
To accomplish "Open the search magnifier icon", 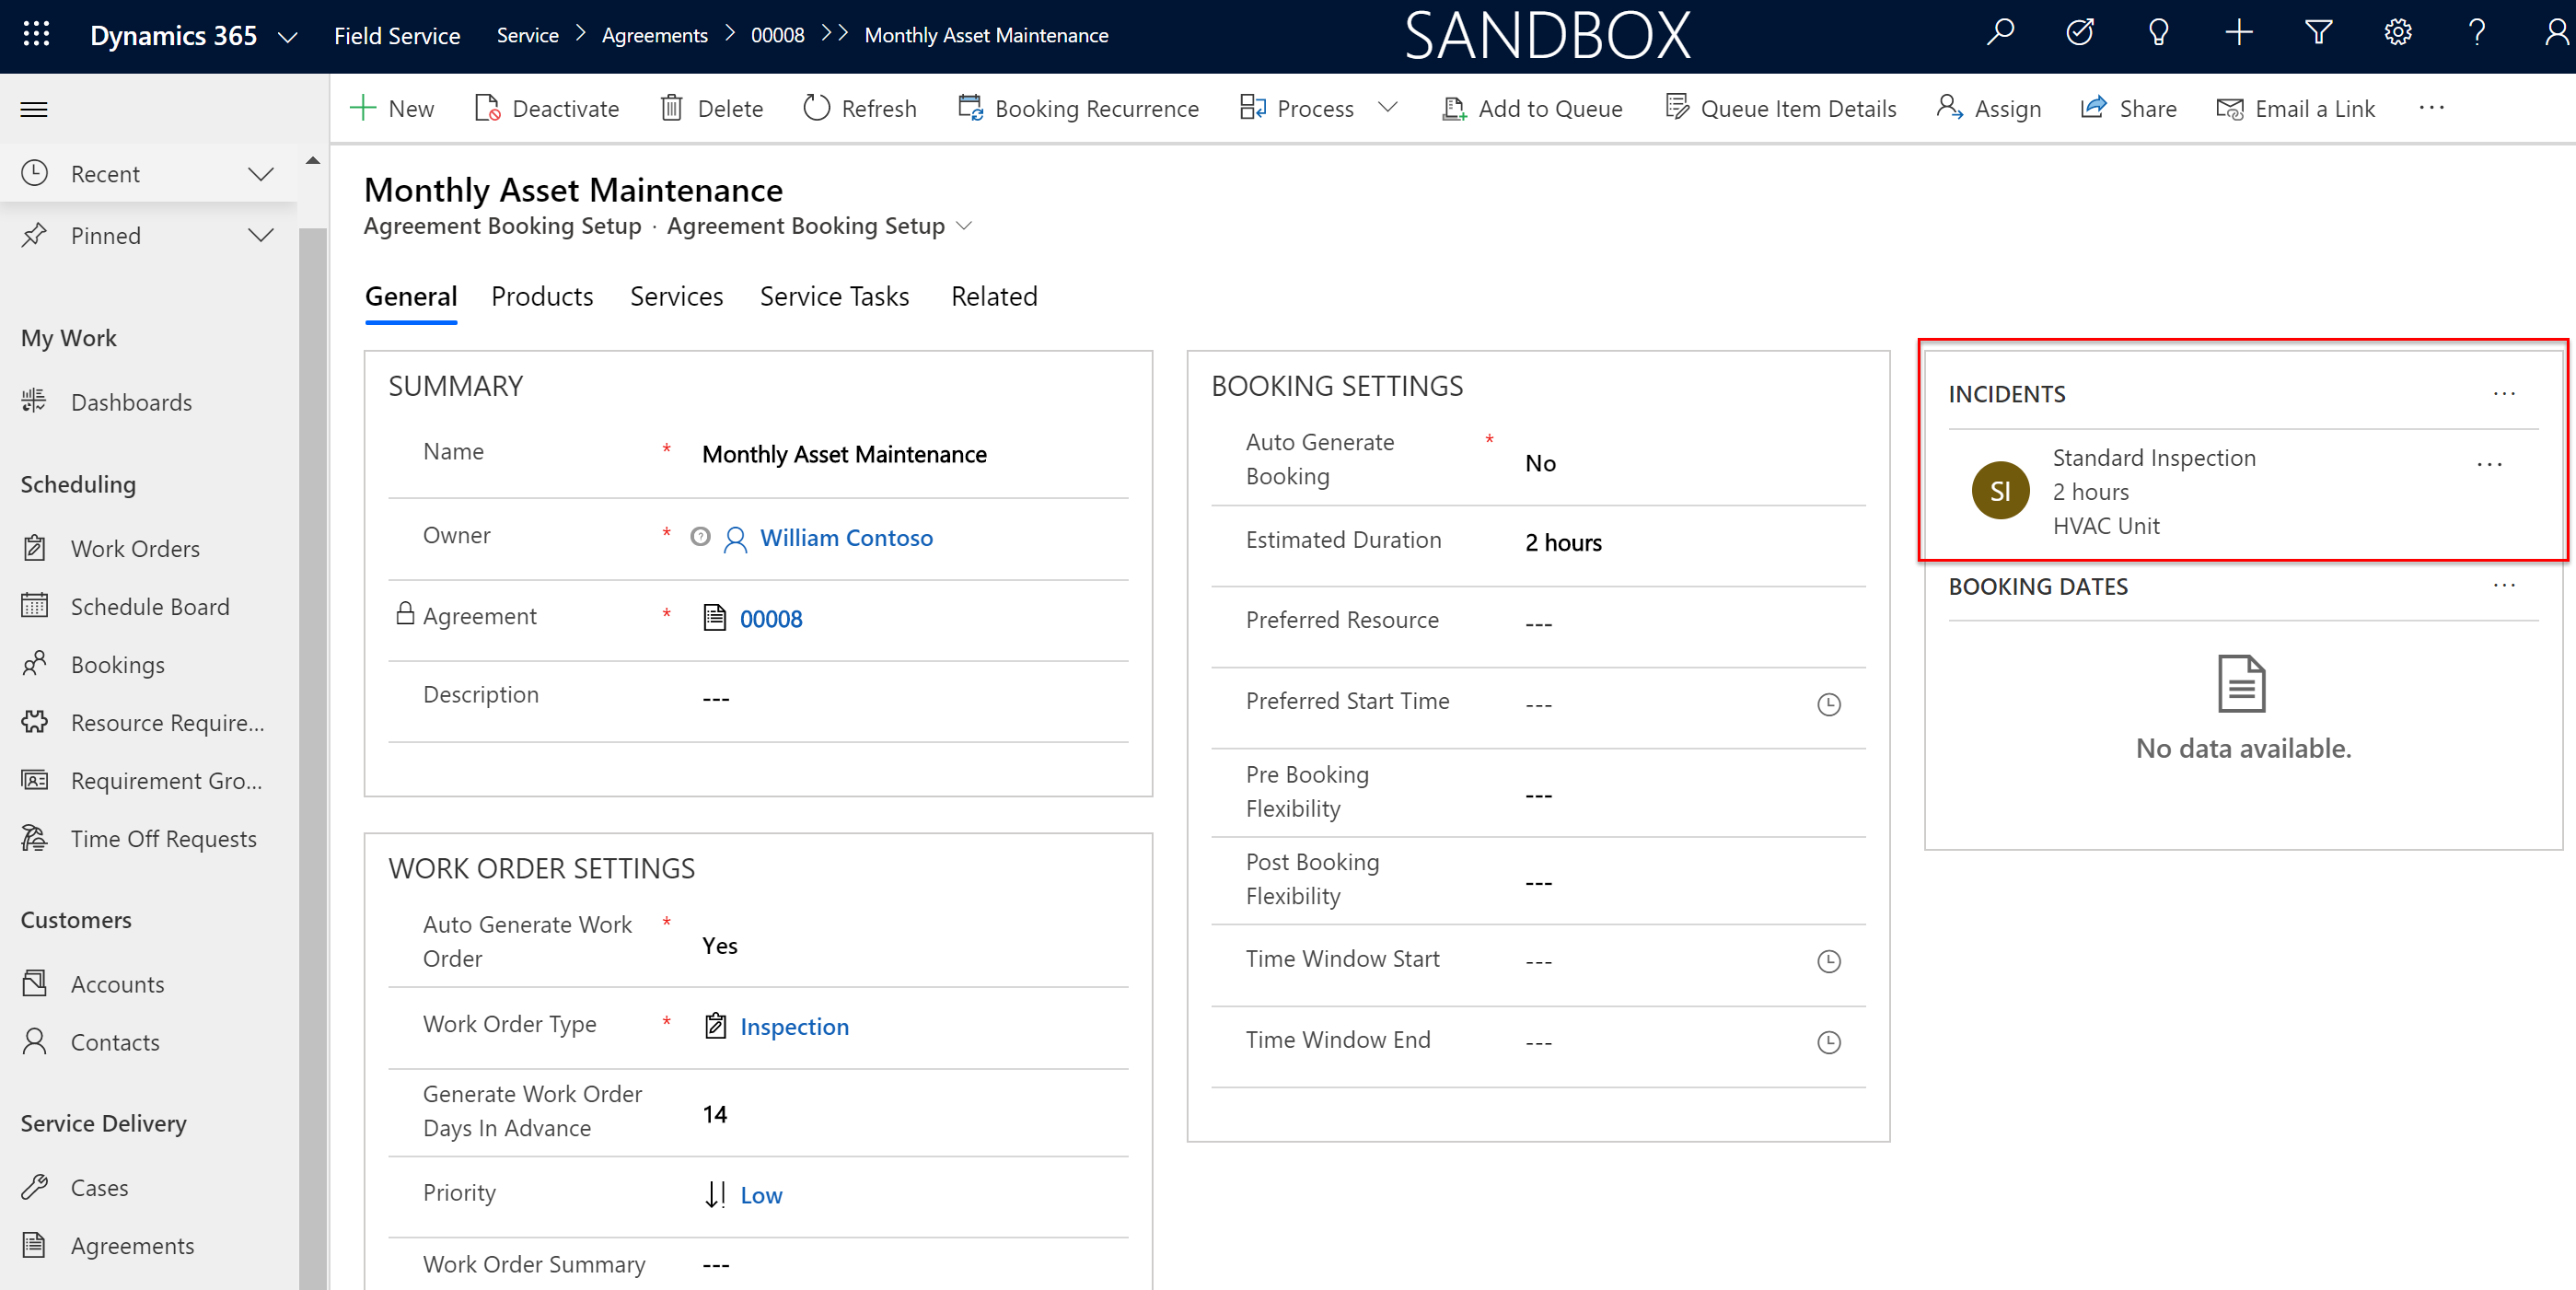I will pyautogui.click(x=1999, y=34).
